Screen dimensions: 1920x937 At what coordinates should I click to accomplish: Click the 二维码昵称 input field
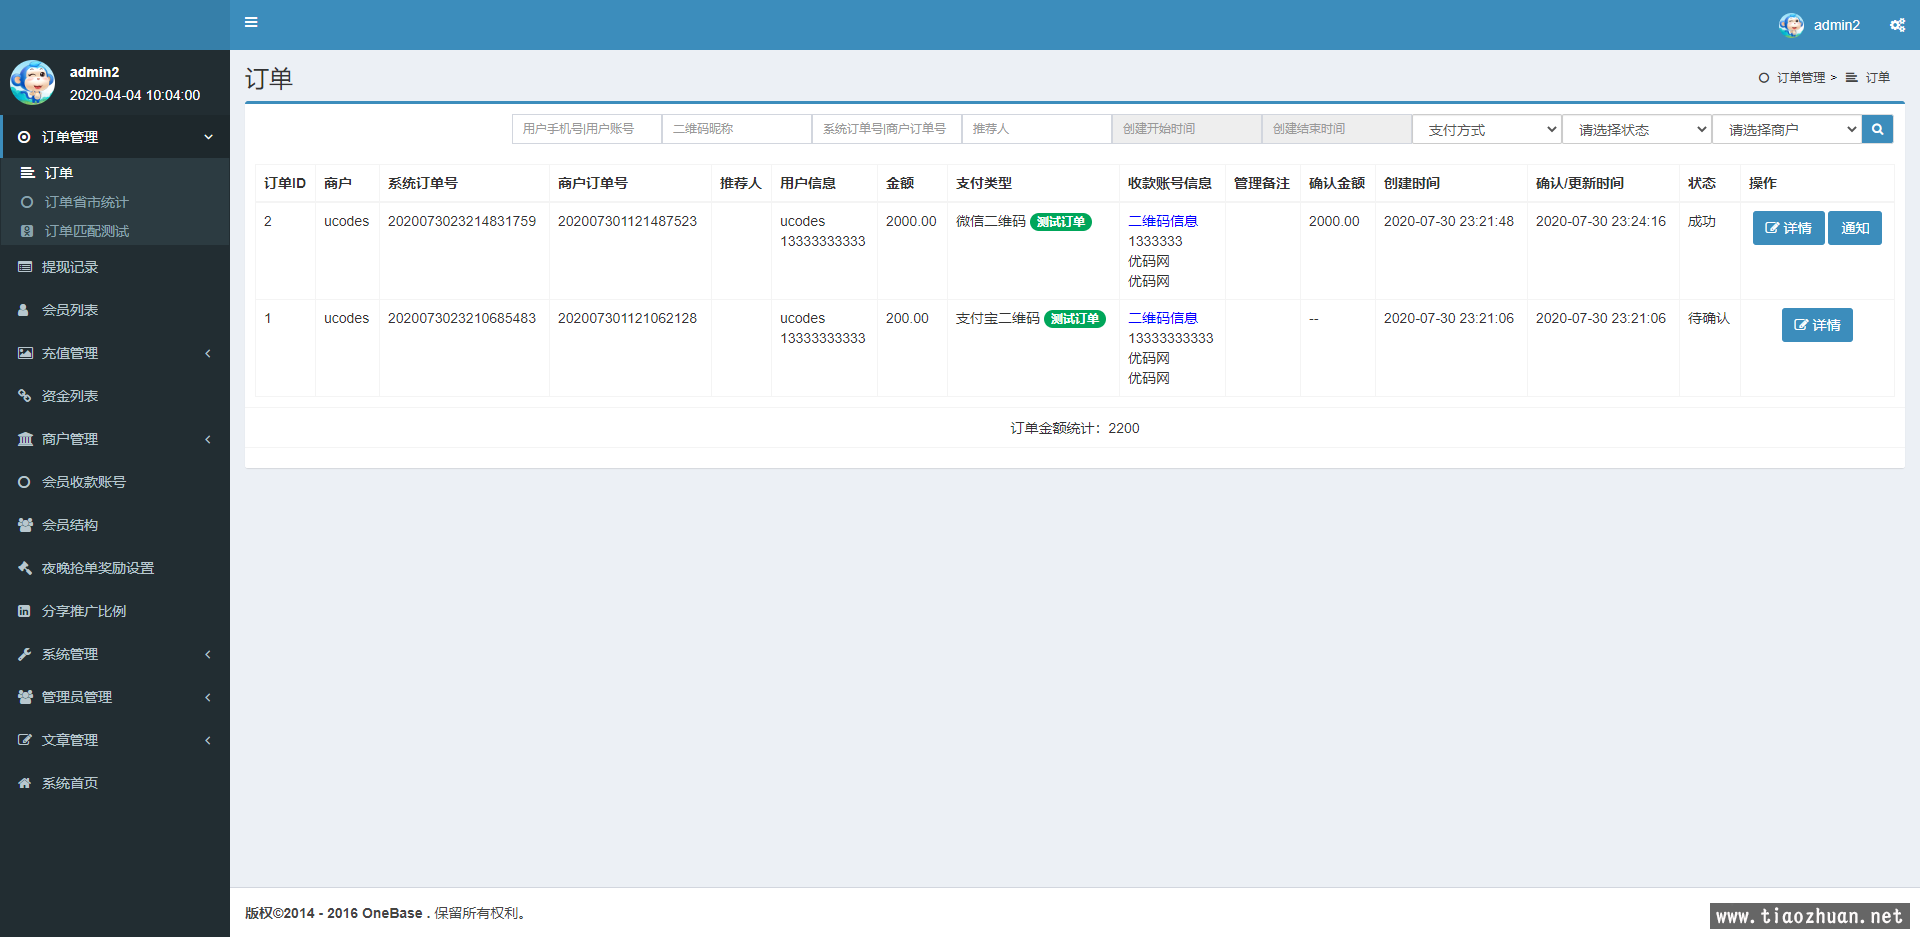737,129
